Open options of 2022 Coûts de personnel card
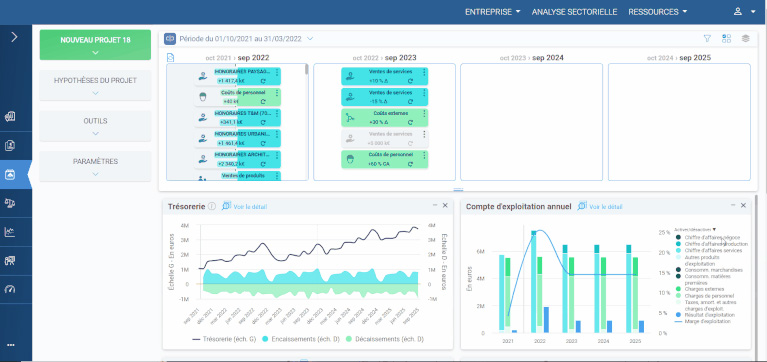Viewport: 767px width, 362px height. click(x=277, y=92)
